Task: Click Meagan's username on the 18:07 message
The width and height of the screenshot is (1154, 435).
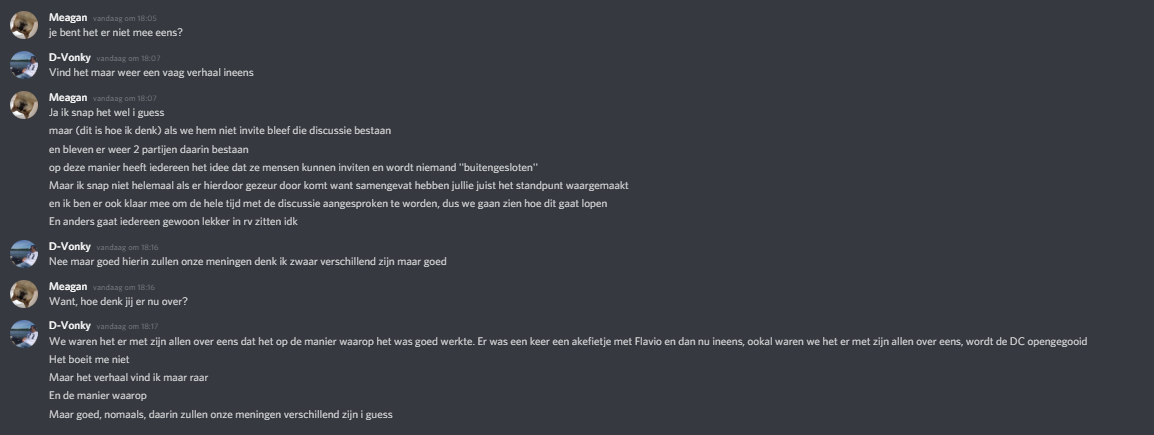Action: (x=67, y=97)
